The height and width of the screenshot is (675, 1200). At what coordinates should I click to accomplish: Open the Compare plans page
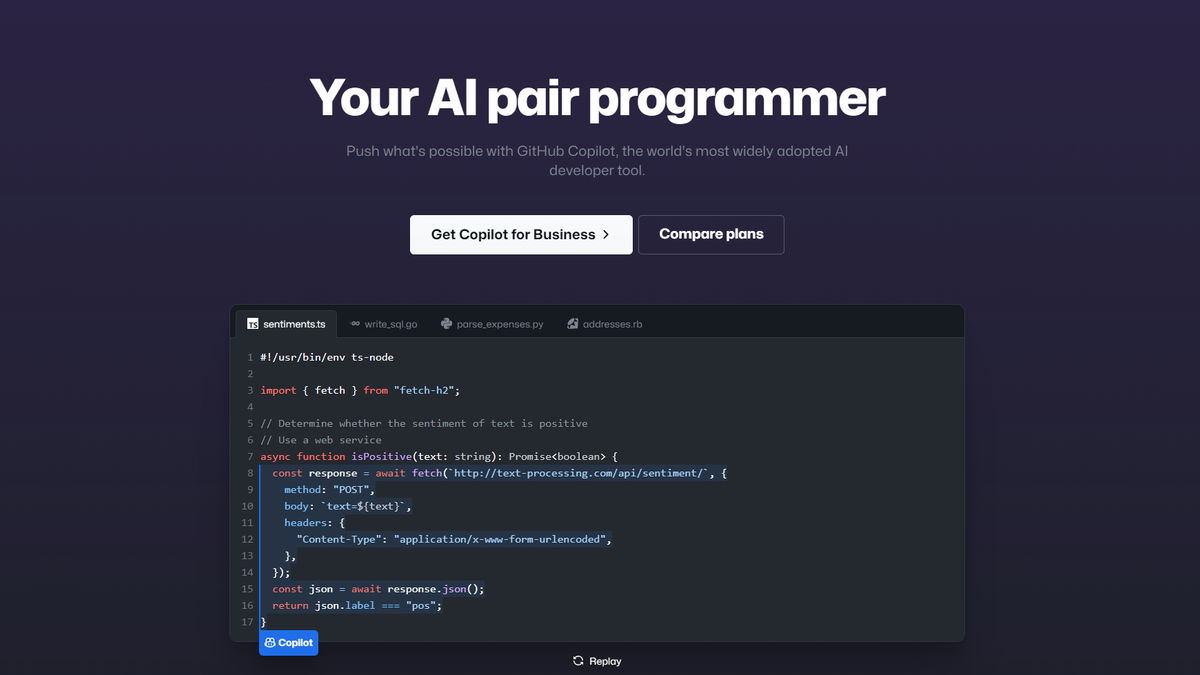[x=711, y=234]
